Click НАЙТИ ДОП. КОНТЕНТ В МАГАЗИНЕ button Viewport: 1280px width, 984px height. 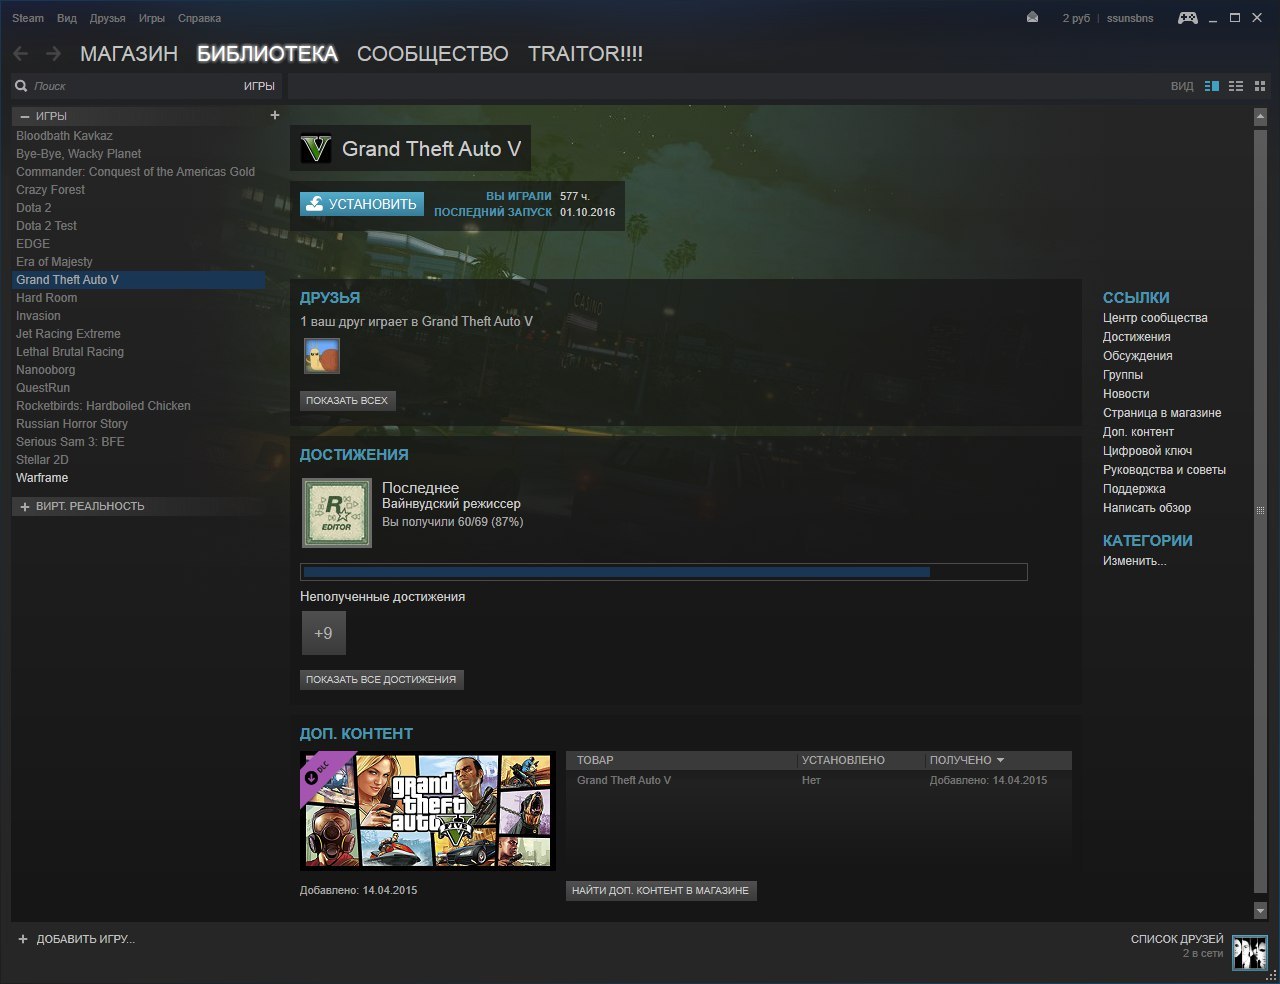coord(661,890)
